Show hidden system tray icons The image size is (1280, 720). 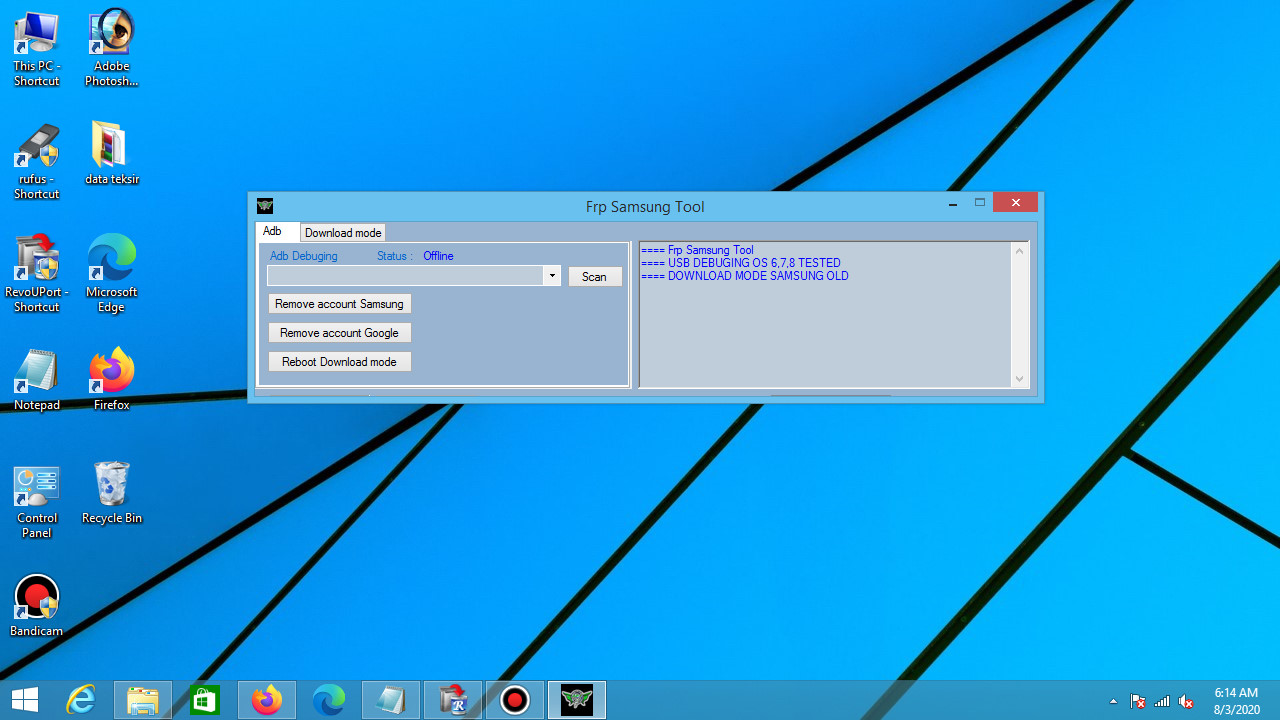[1114, 701]
